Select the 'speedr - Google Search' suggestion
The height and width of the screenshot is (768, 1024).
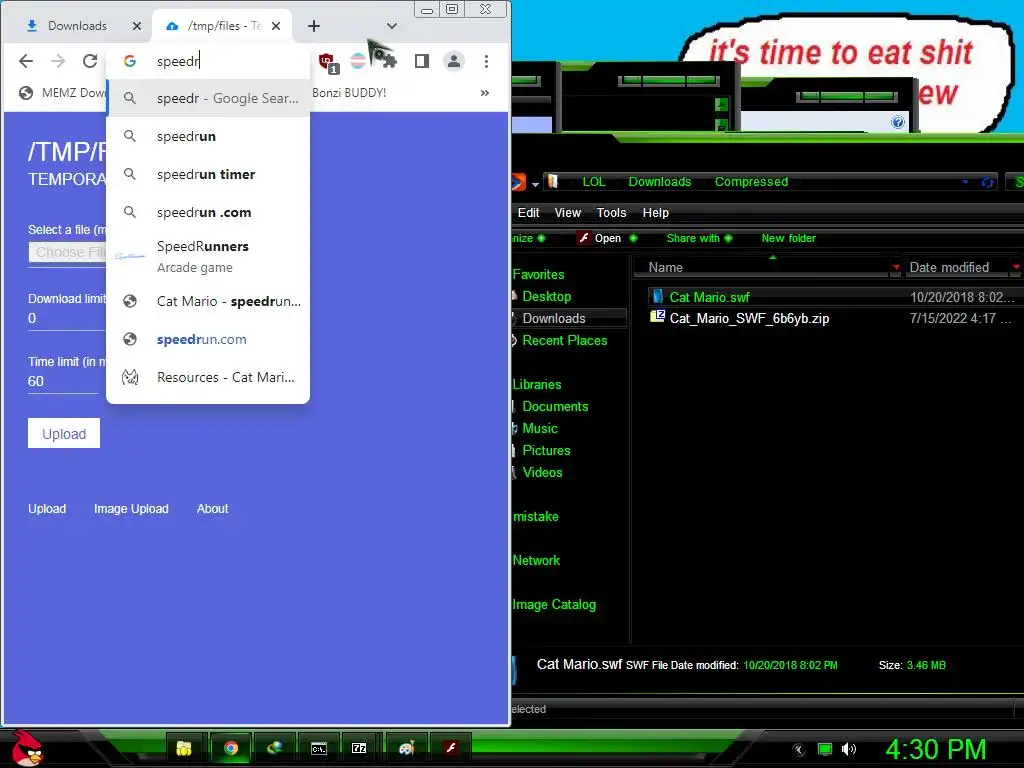click(208, 98)
